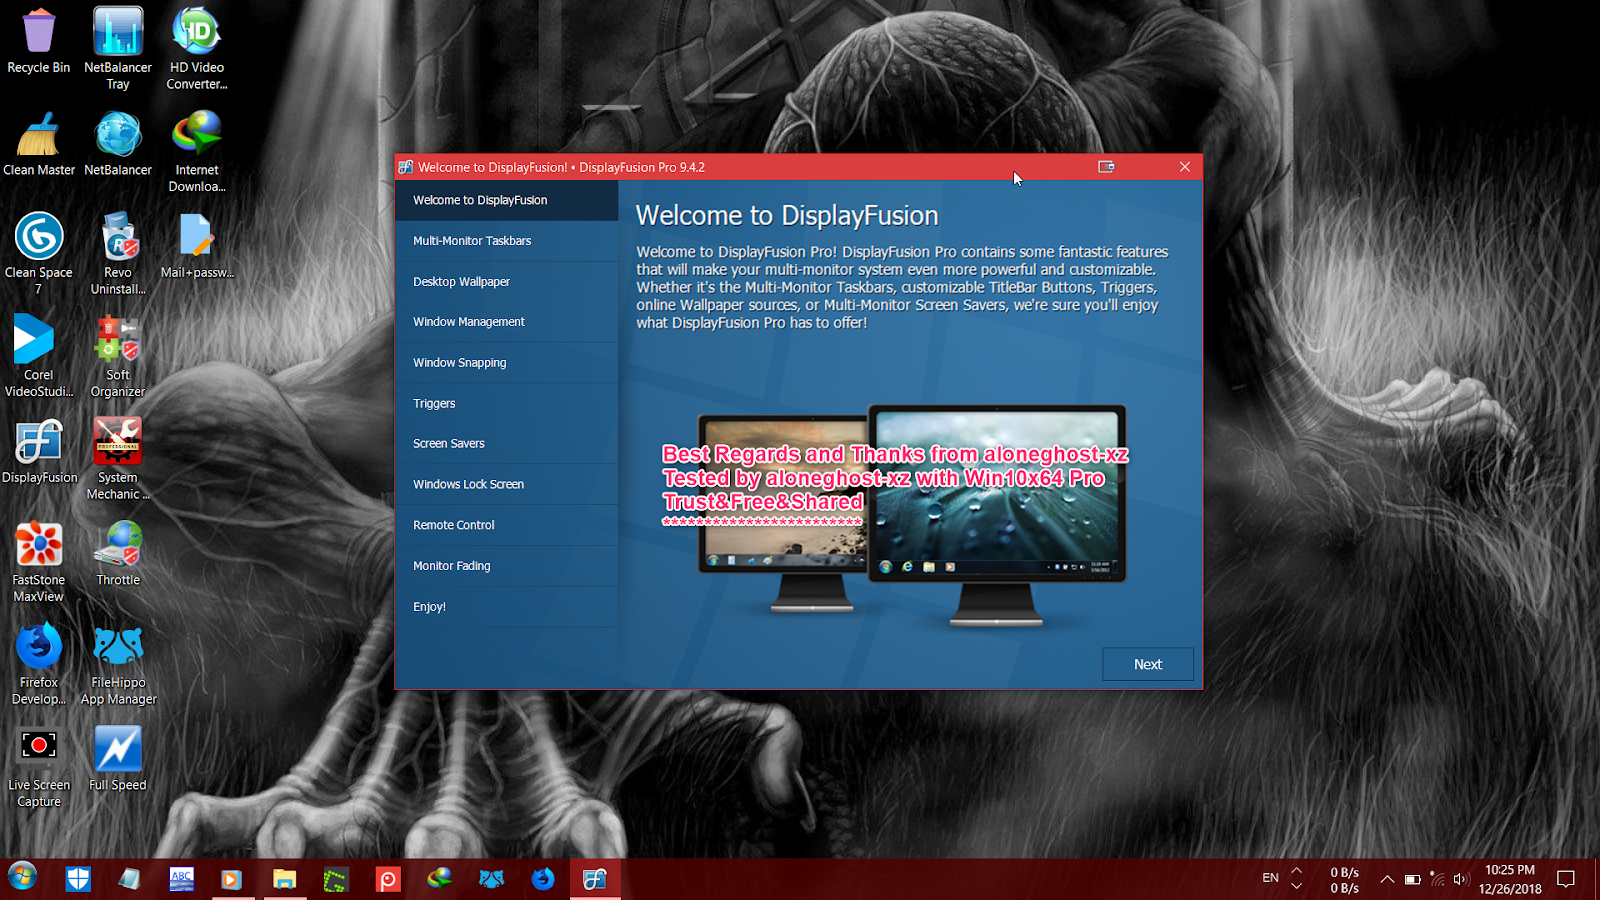The image size is (1600, 900).
Task: Click the 0 B/s network speed meter
Action: [x=1344, y=880]
